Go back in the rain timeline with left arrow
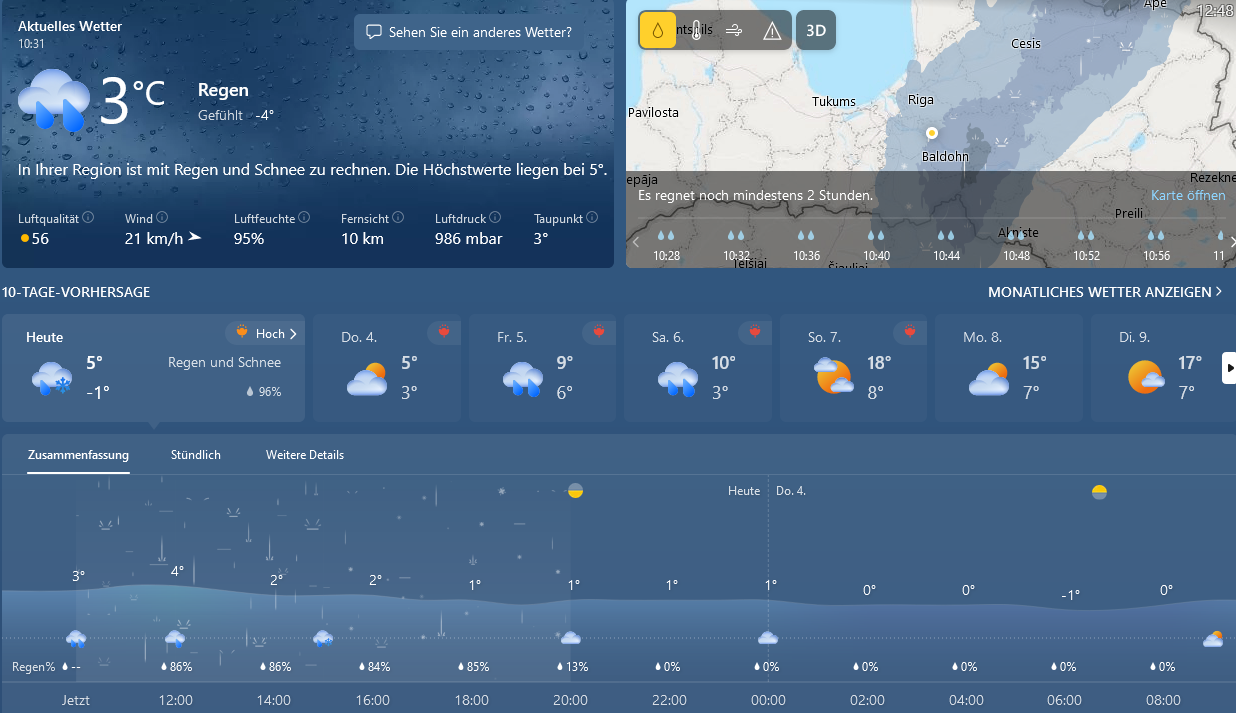 [x=635, y=241]
